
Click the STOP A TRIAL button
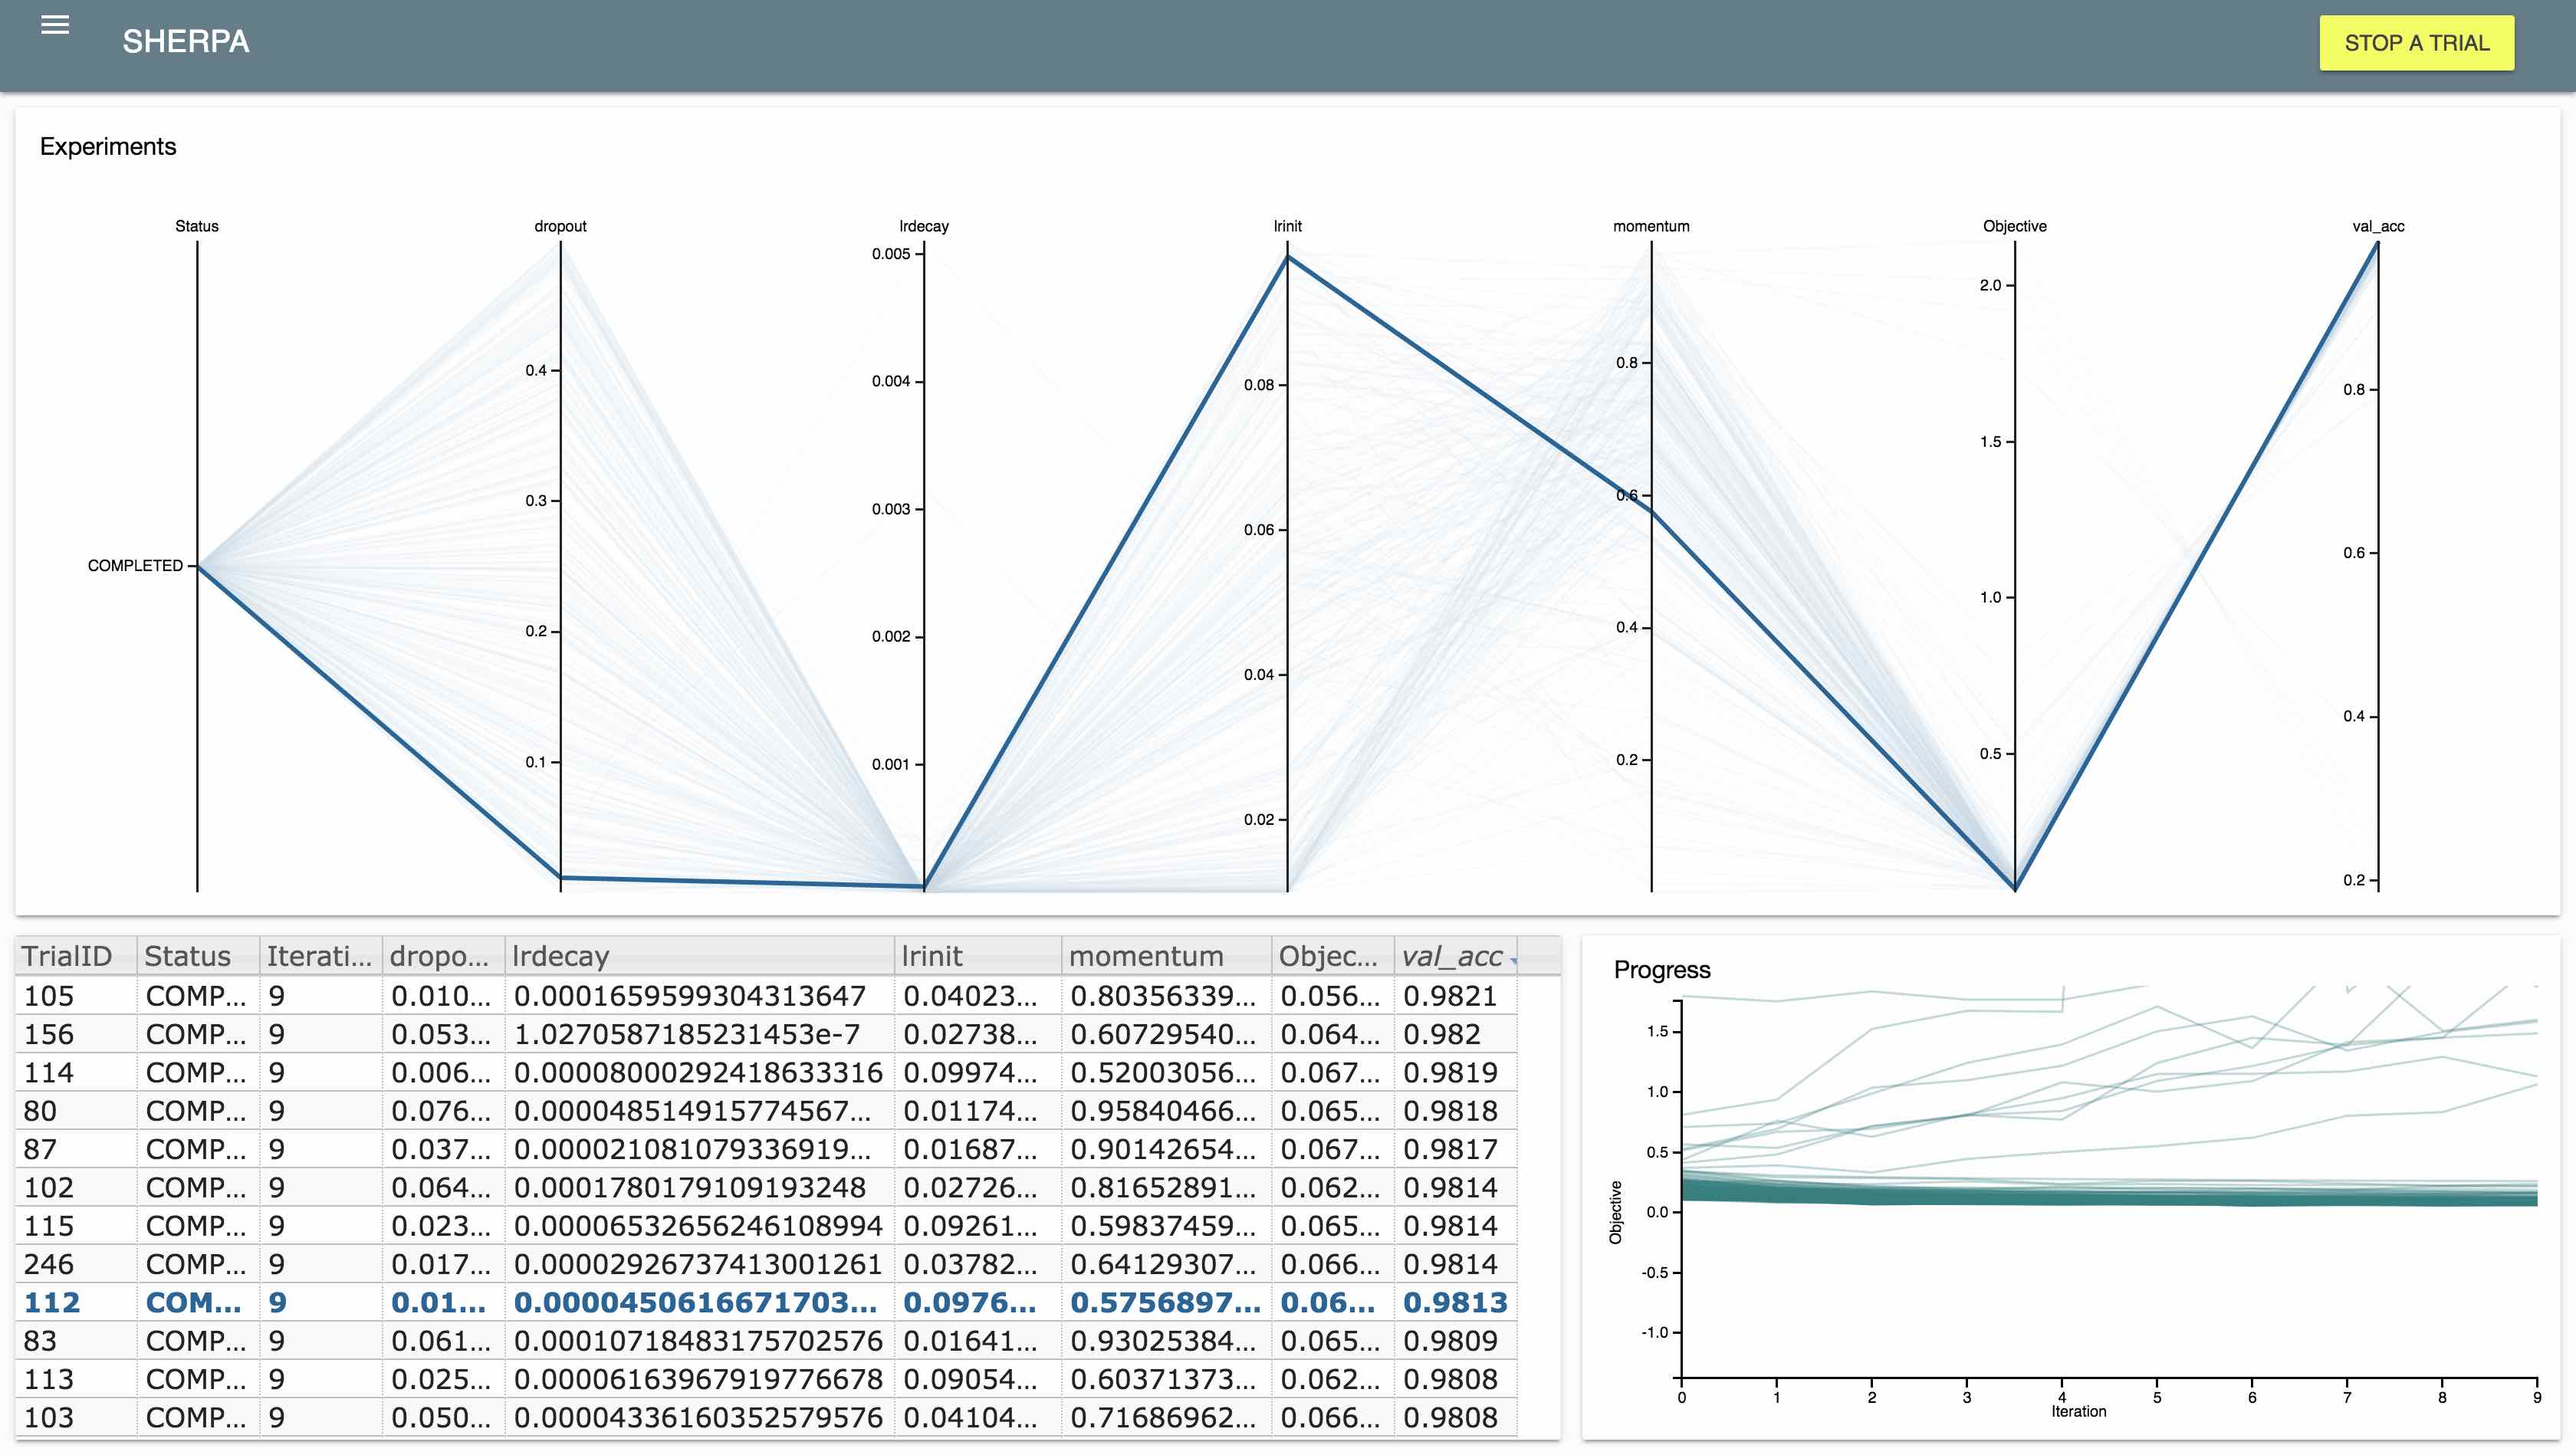tap(2416, 43)
